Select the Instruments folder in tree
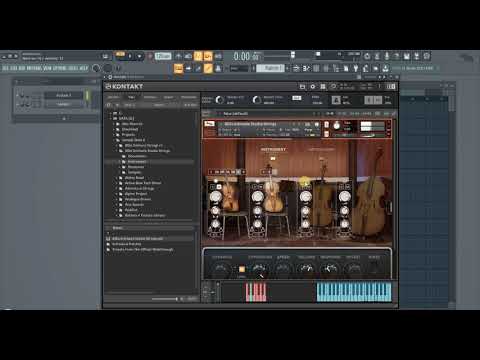Image resolution: width=480 pixels, height=360 pixels. click(137, 162)
